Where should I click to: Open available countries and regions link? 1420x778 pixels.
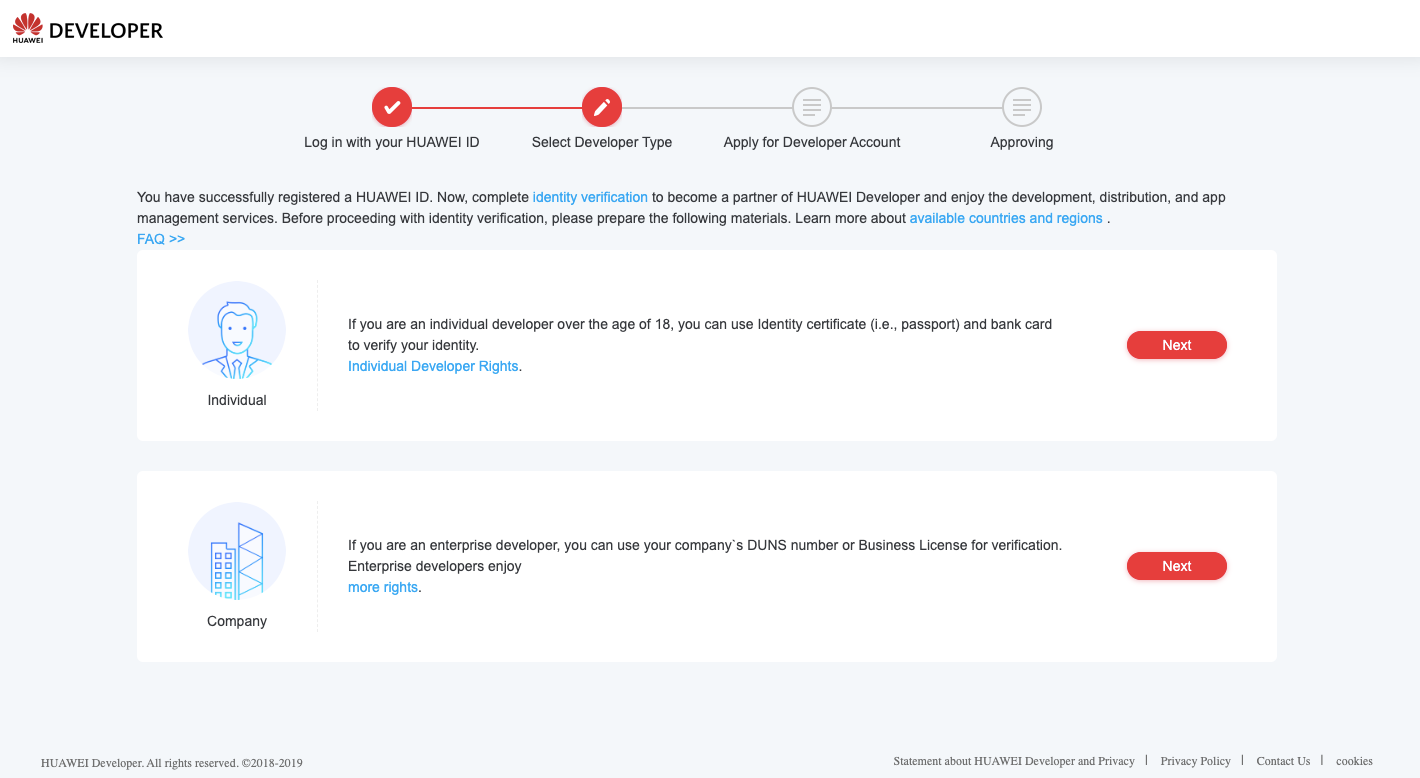point(1006,218)
